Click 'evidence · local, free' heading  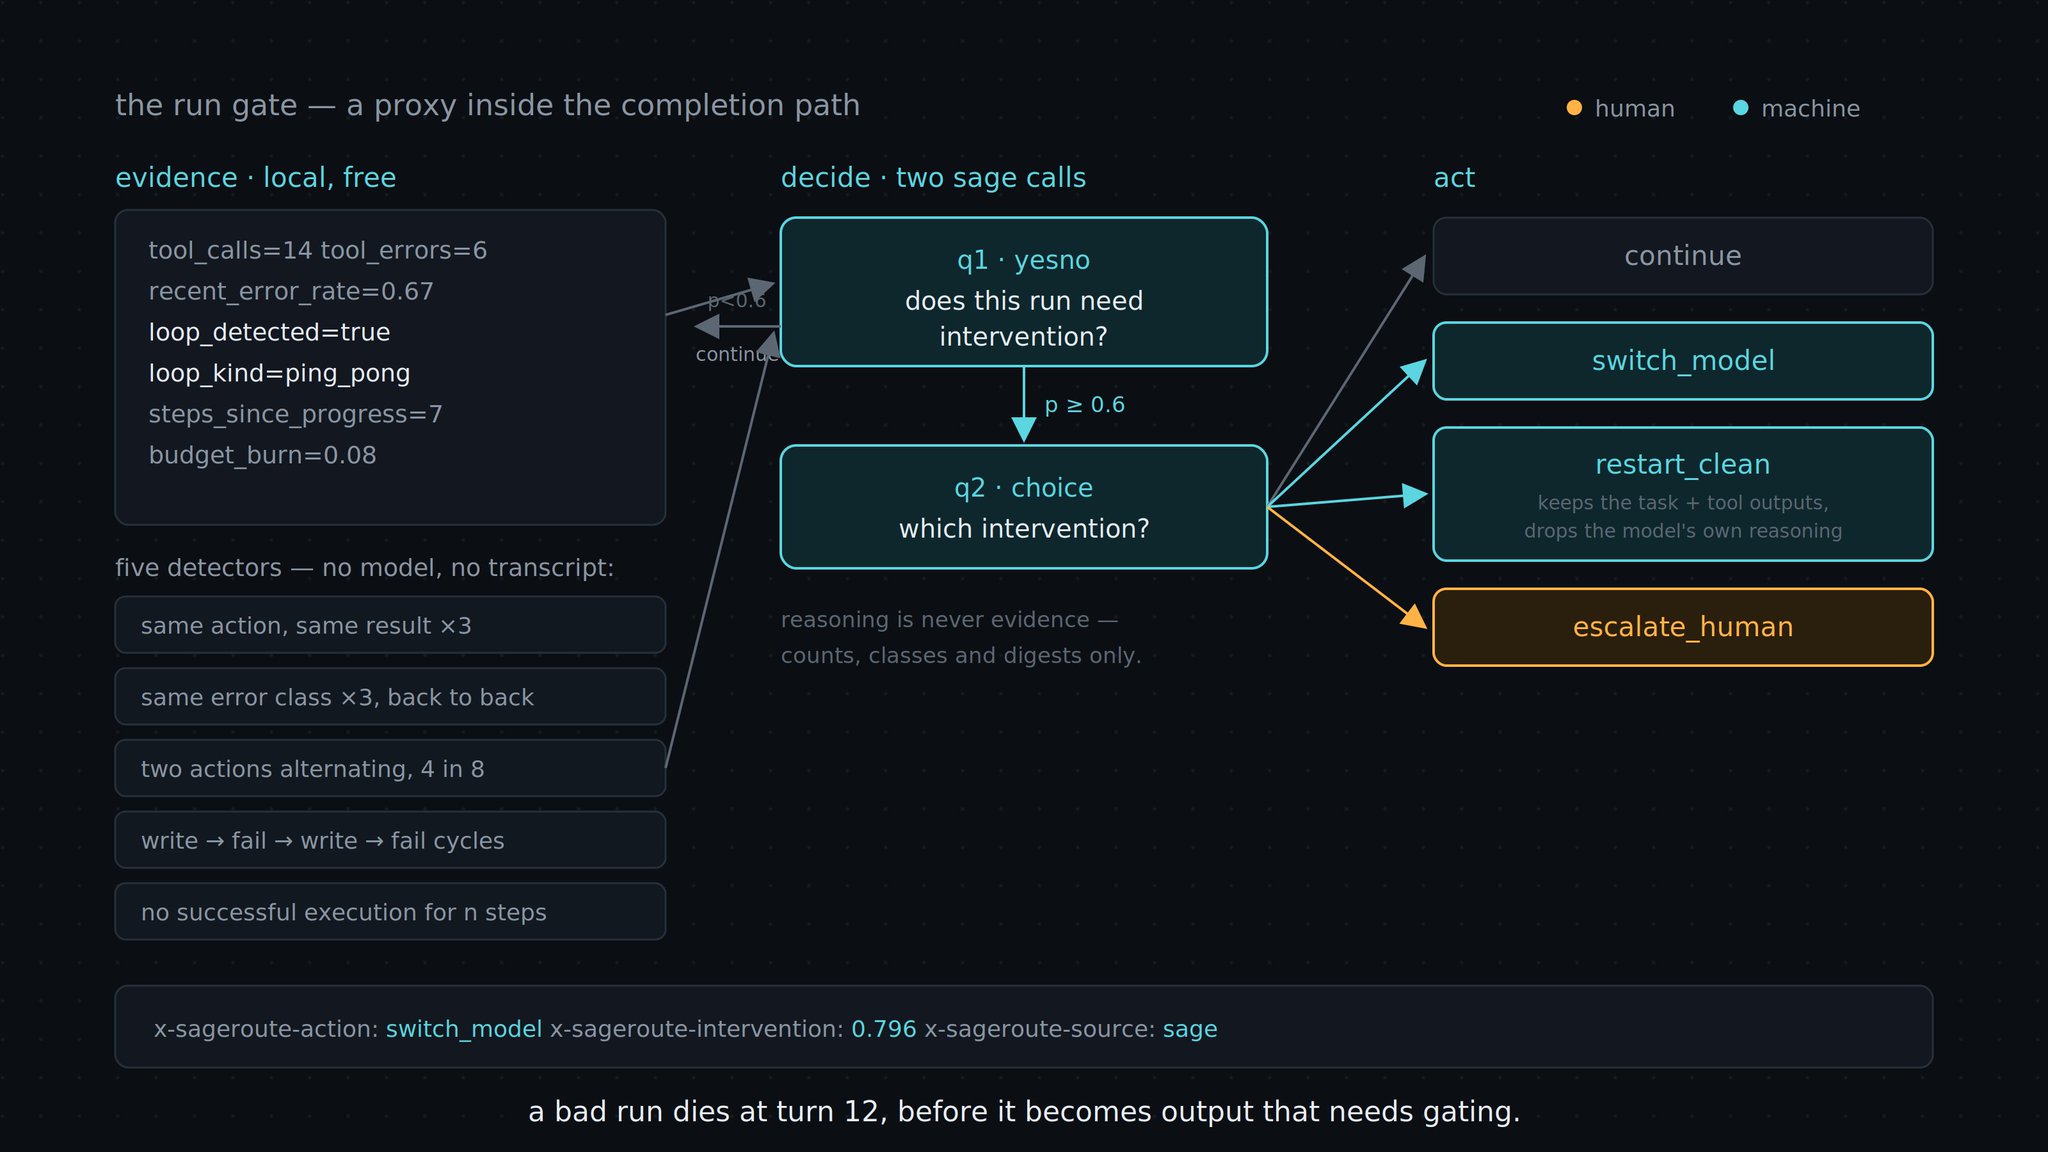pyautogui.click(x=255, y=178)
